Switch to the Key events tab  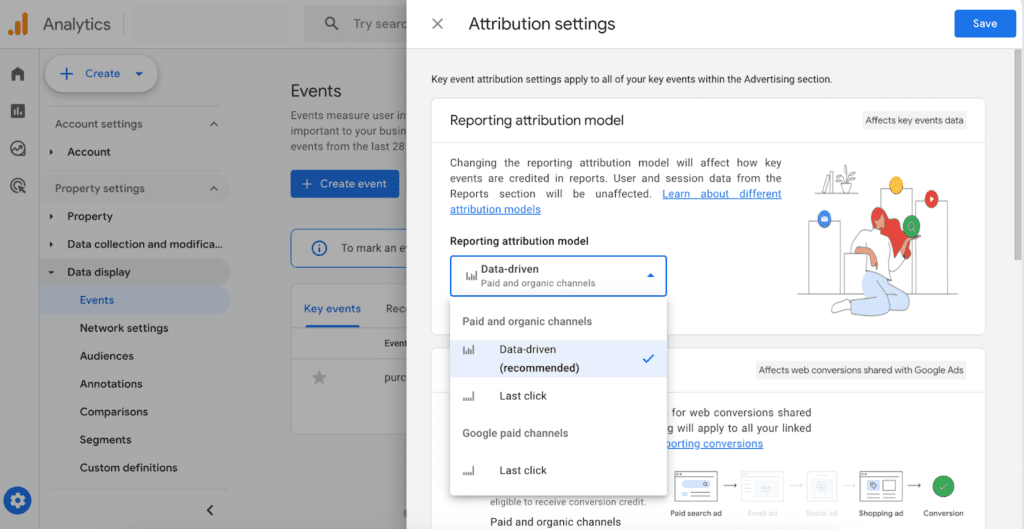pyautogui.click(x=332, y=309)
